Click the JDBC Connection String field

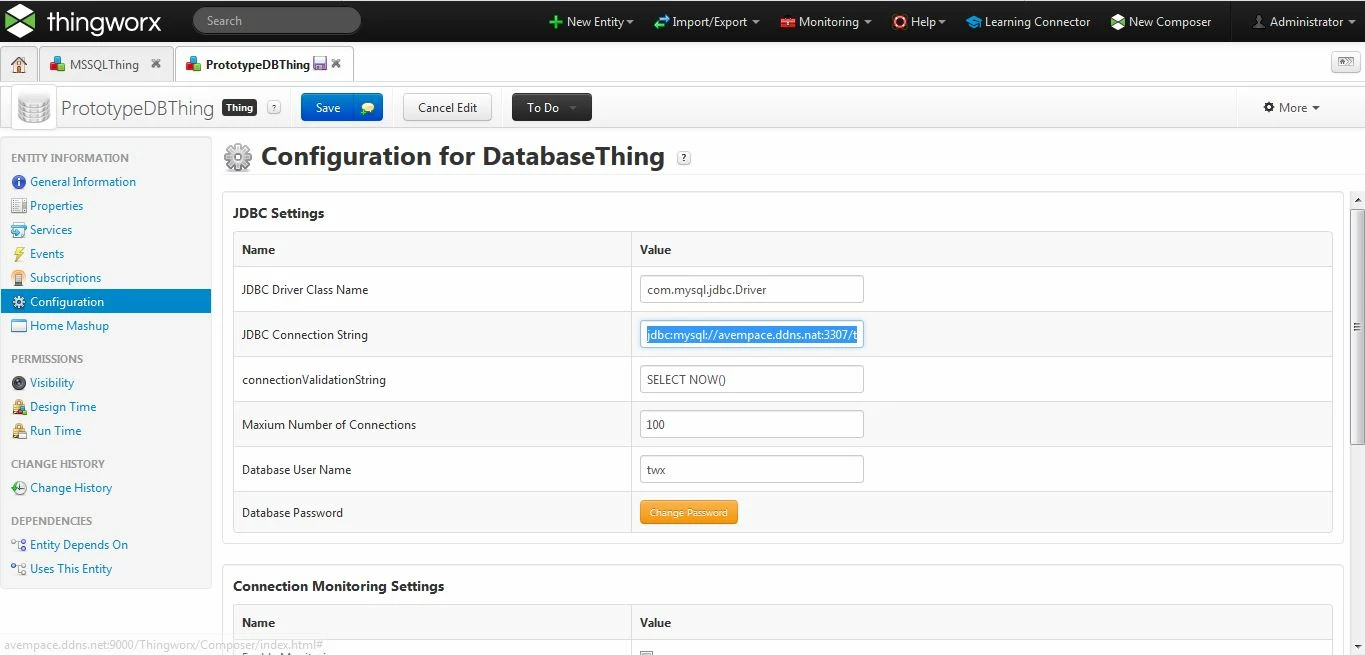coord(751,334)
